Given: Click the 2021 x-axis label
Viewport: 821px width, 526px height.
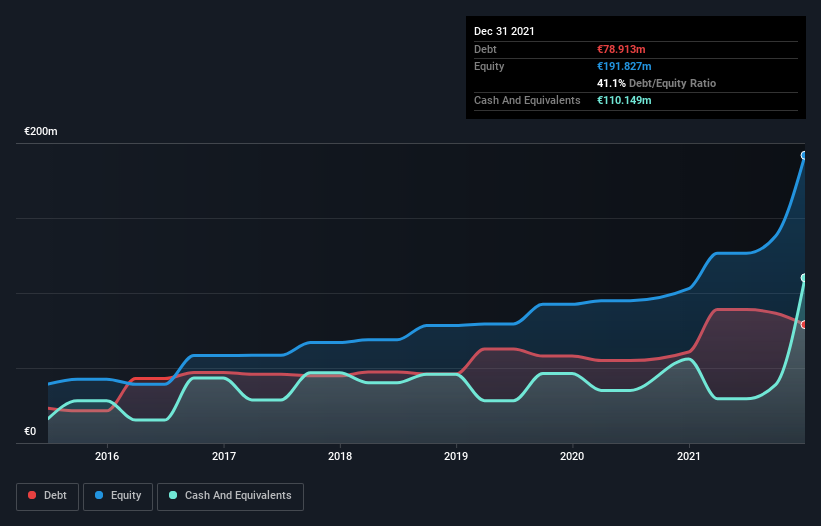Looking at the screenshot, I should click(x=689, y=456).
